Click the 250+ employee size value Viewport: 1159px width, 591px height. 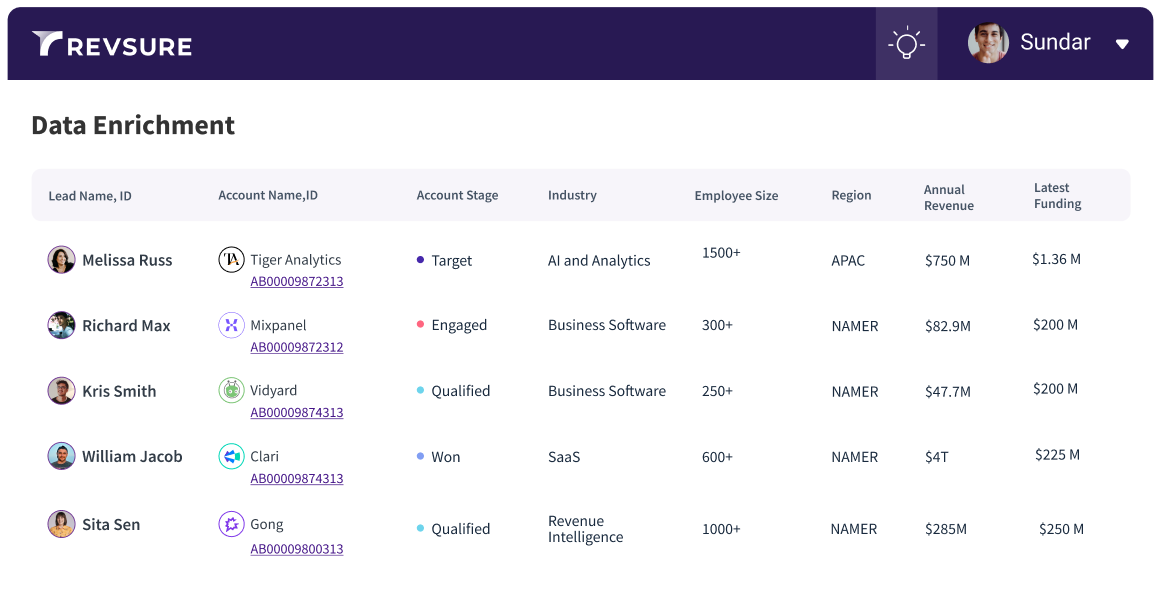point(717,391)
